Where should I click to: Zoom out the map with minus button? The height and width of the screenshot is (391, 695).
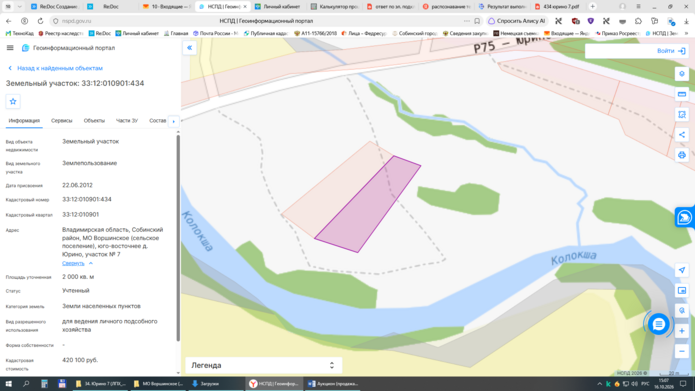pyautogui.click(x=682, y=351)
